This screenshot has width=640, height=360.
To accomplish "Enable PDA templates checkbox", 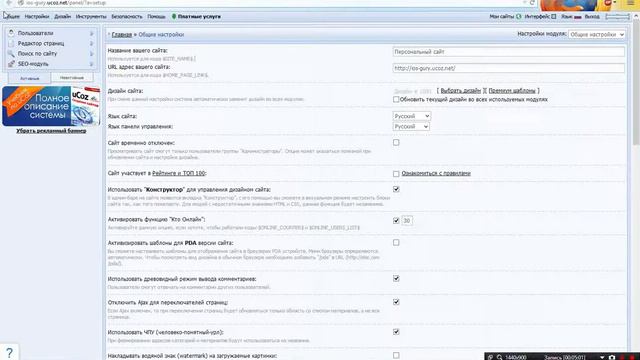I will pyautogui.click(x=396, y=242).
